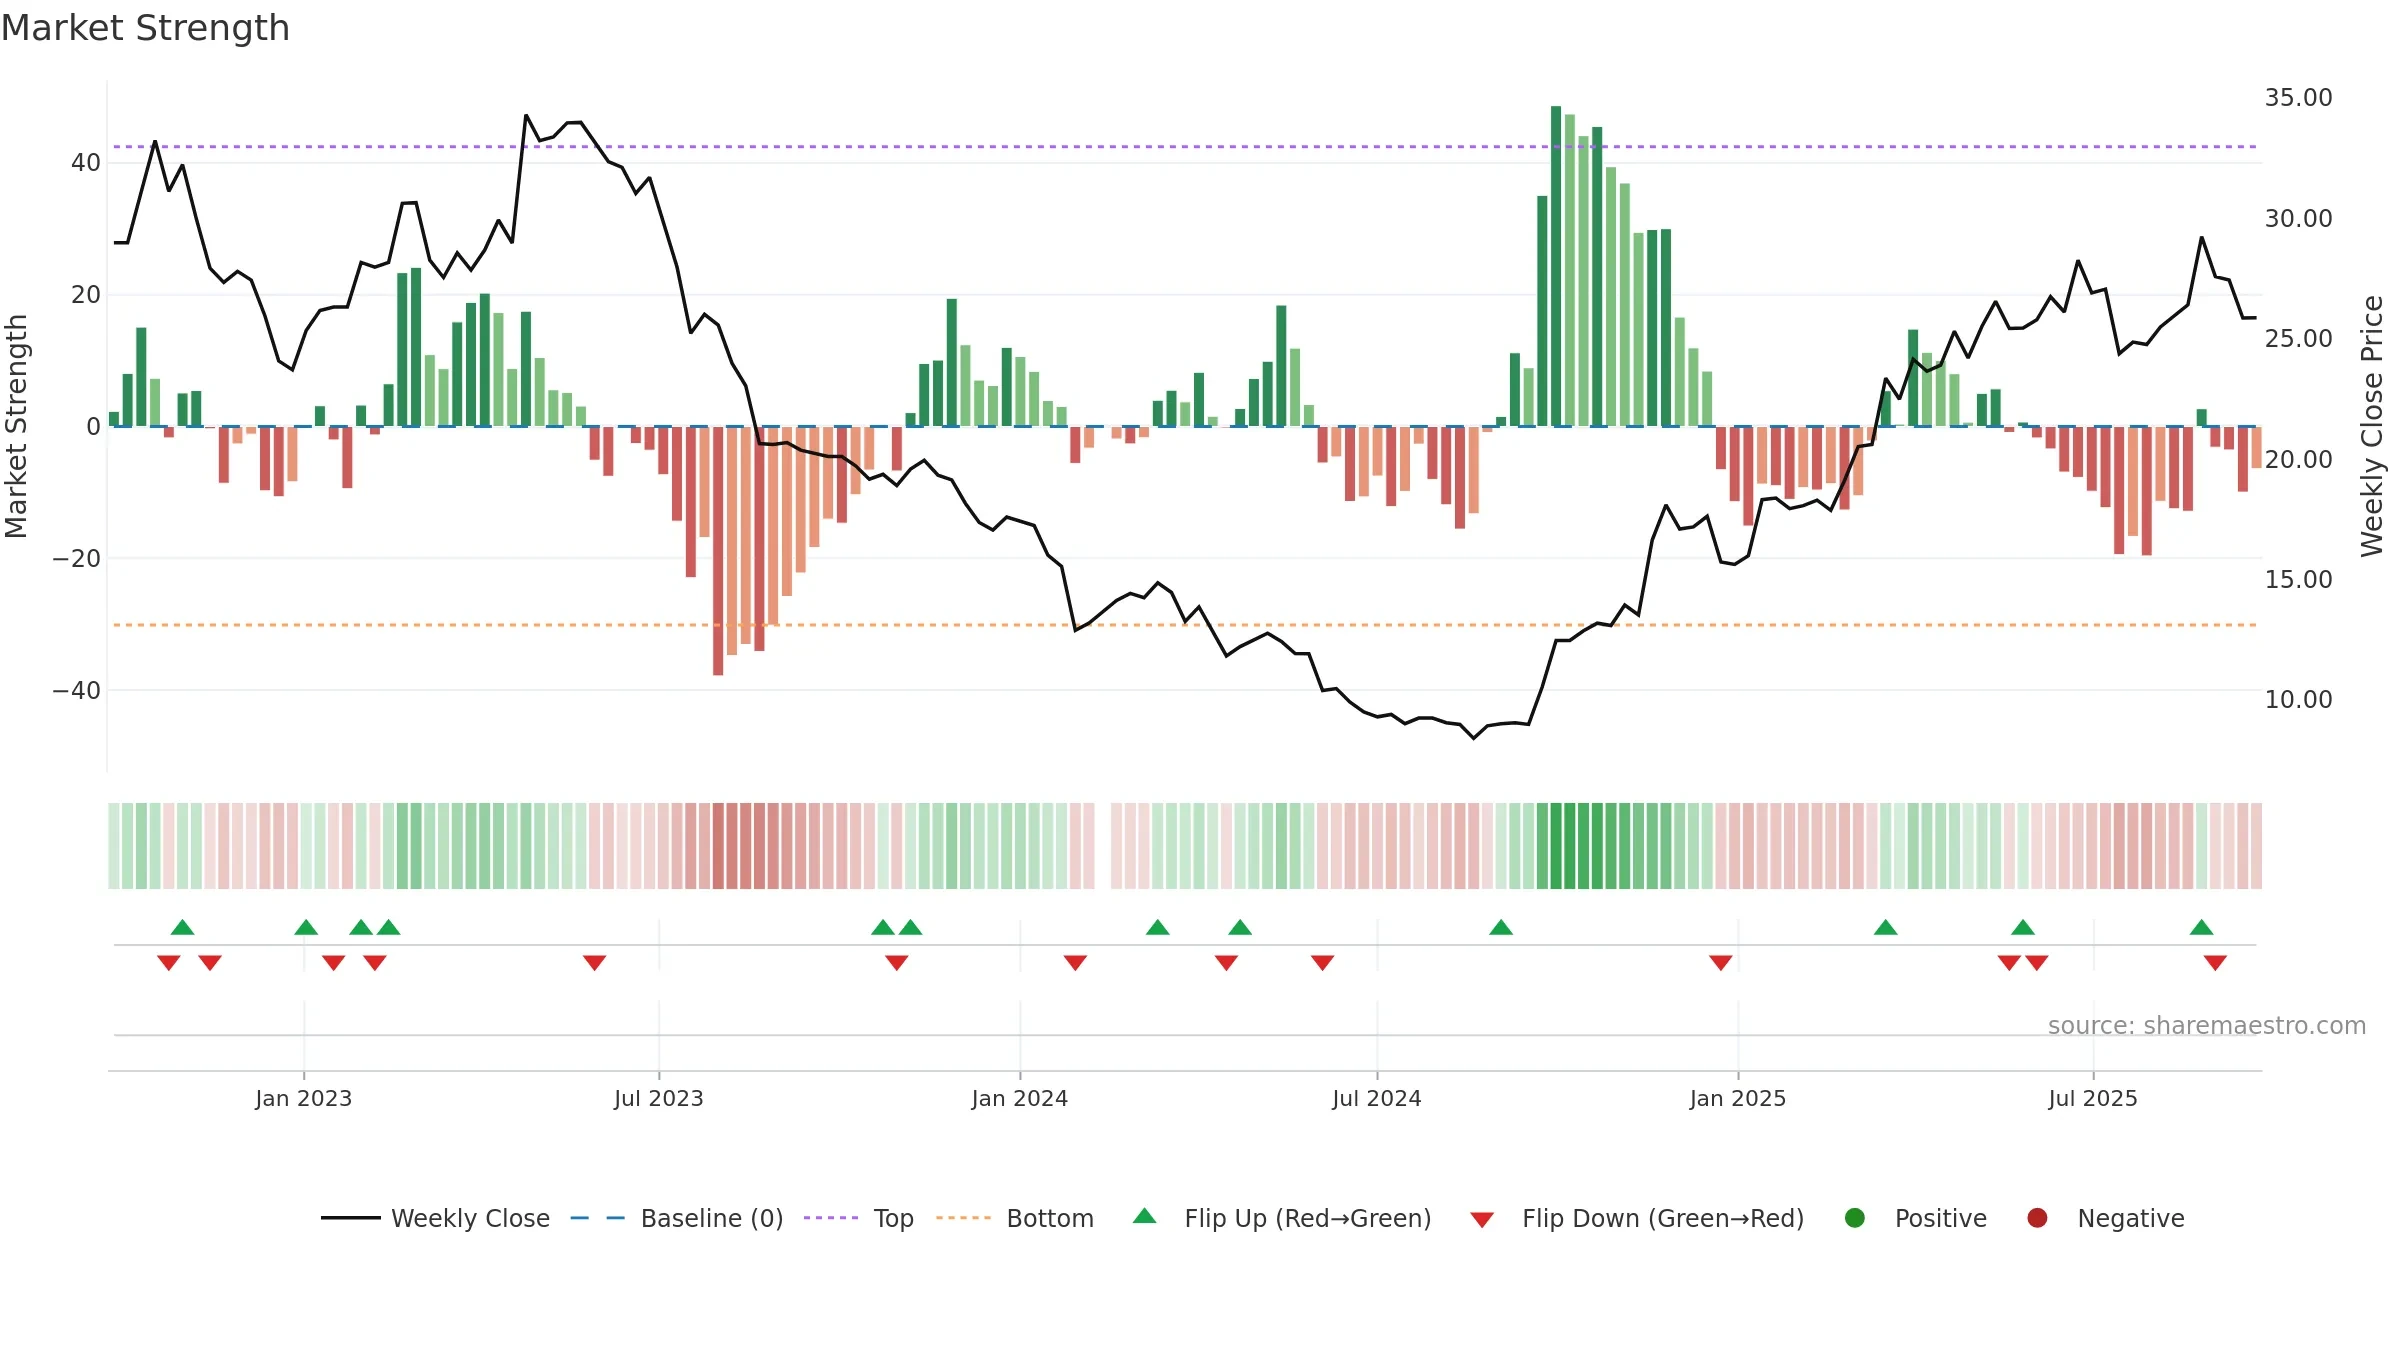Screen dimensions: 2400x1350
Task: Toggle the Top legend entry
Action: tap(859, 1218)
